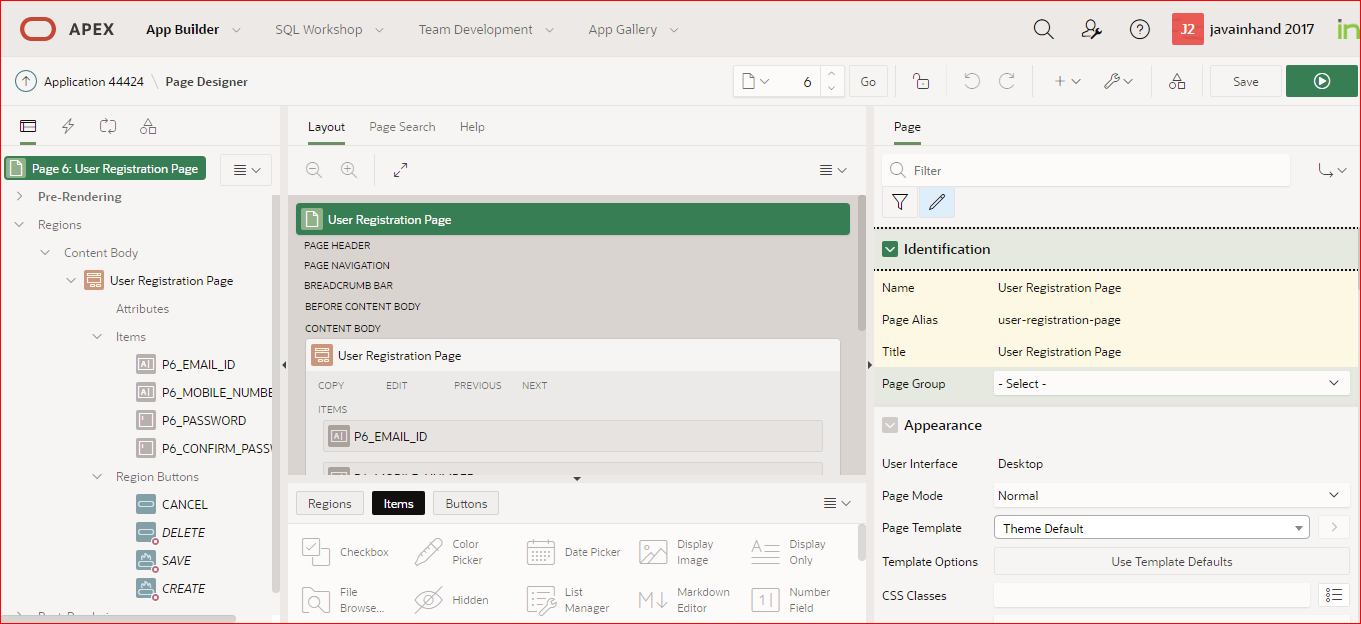
Task: Click Use Template Defaults button
Action: 1171,561
